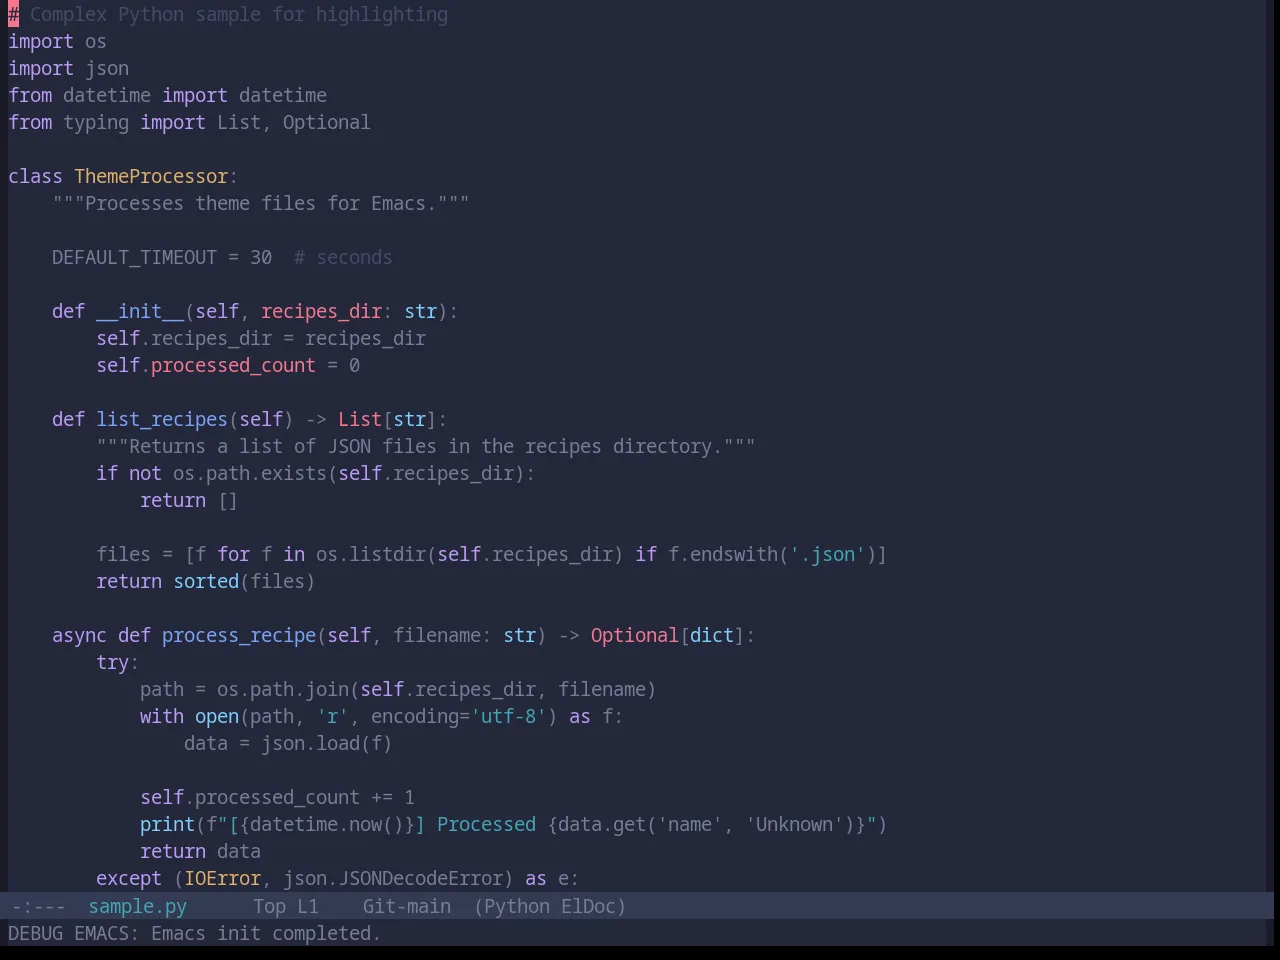Viewport: 1280px width, 960px height.
Task: Click the __init__ method name
Action: (x=140, y=311)
